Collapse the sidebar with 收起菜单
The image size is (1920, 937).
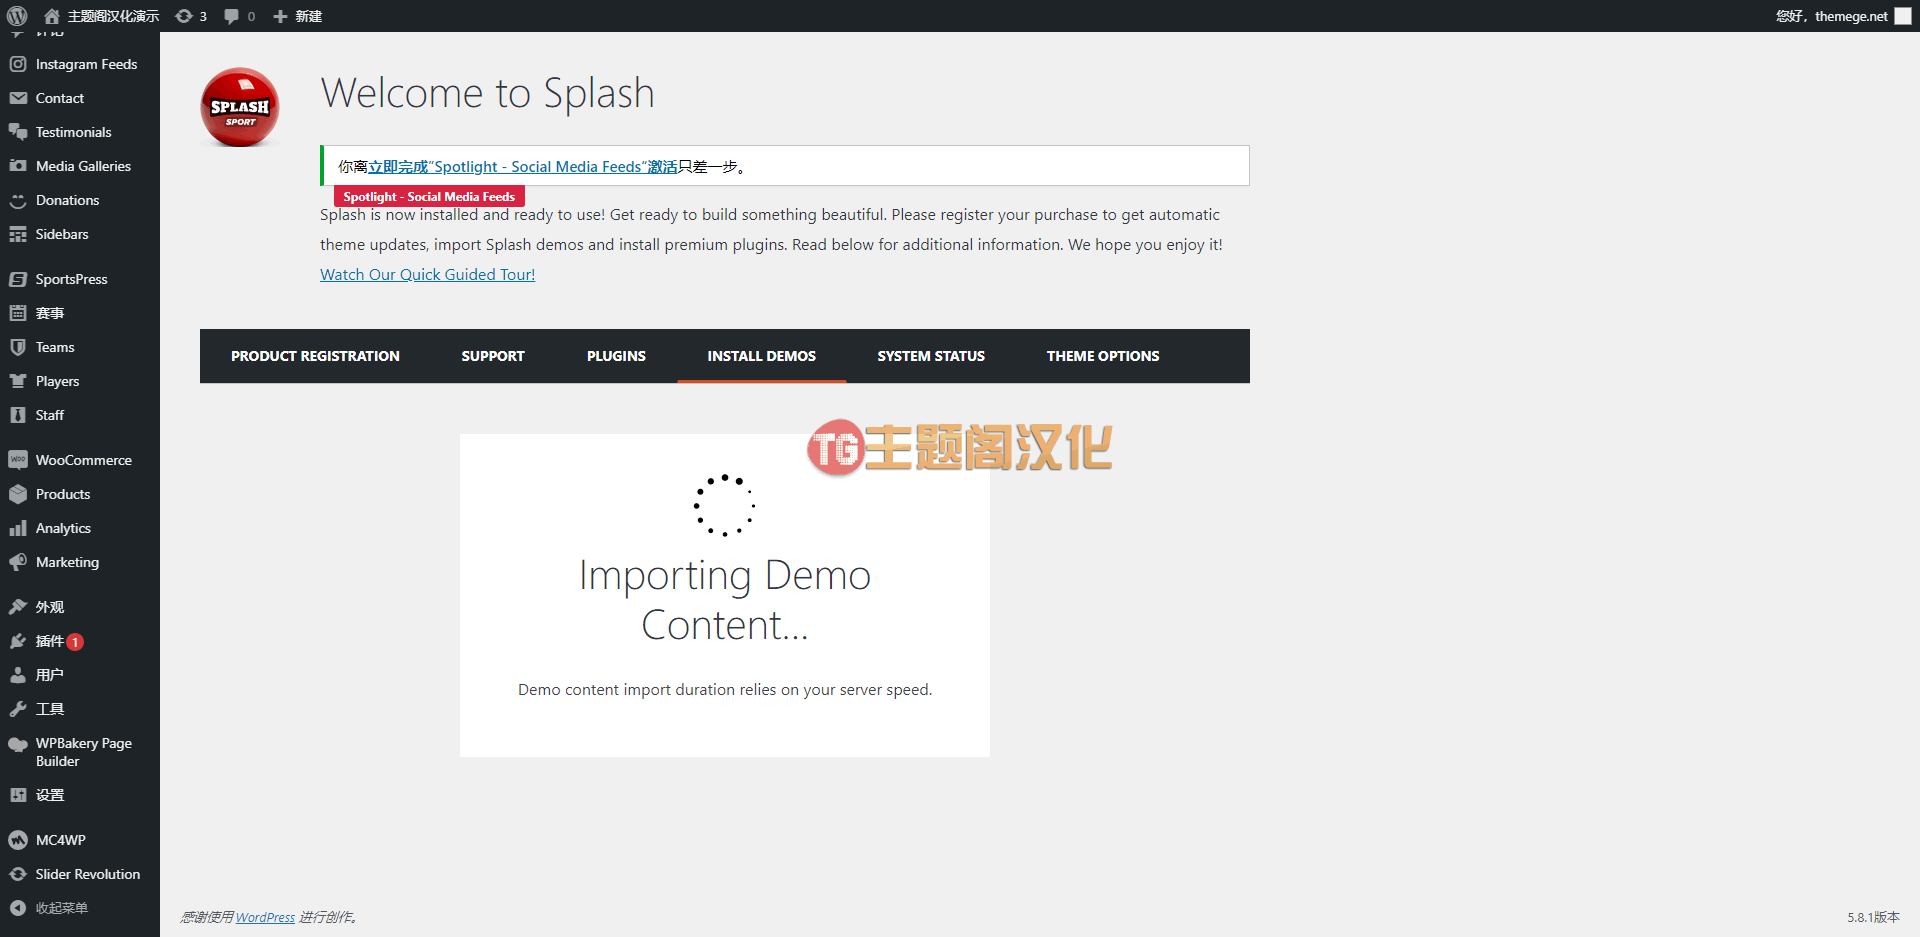[80, 908]
